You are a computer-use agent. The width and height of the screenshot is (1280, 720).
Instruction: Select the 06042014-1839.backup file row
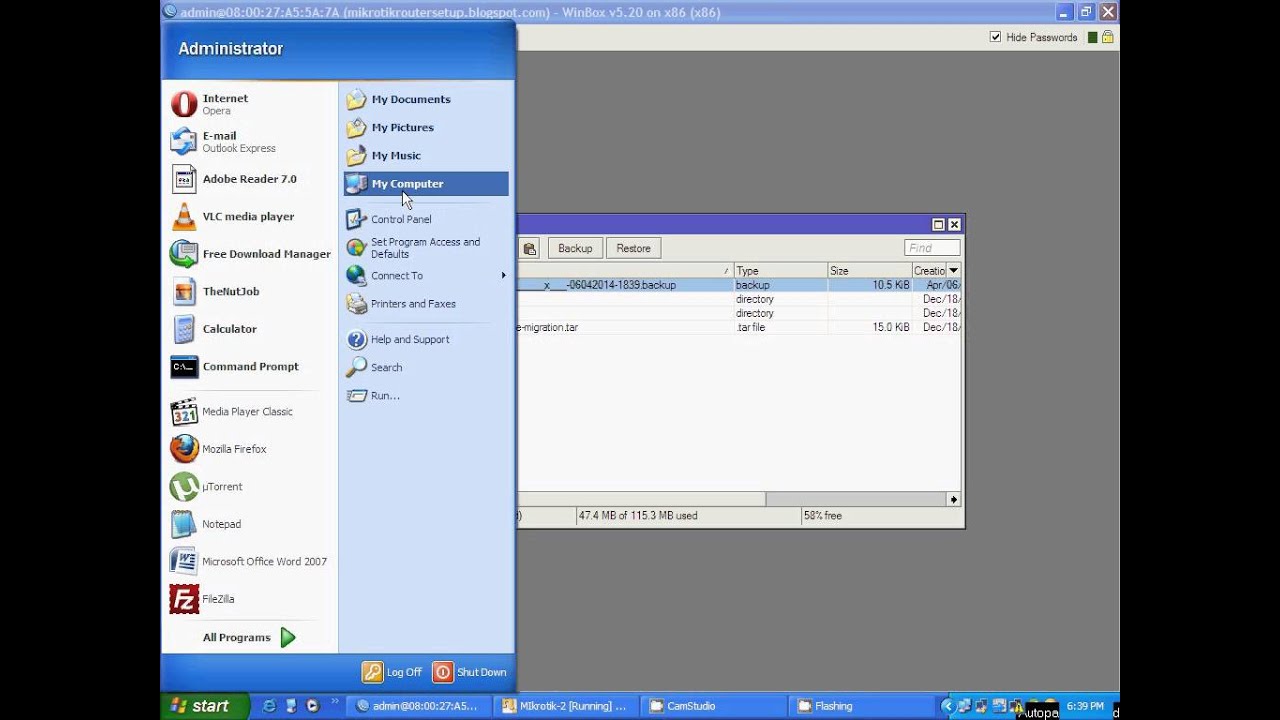click(x=739, y=285)
